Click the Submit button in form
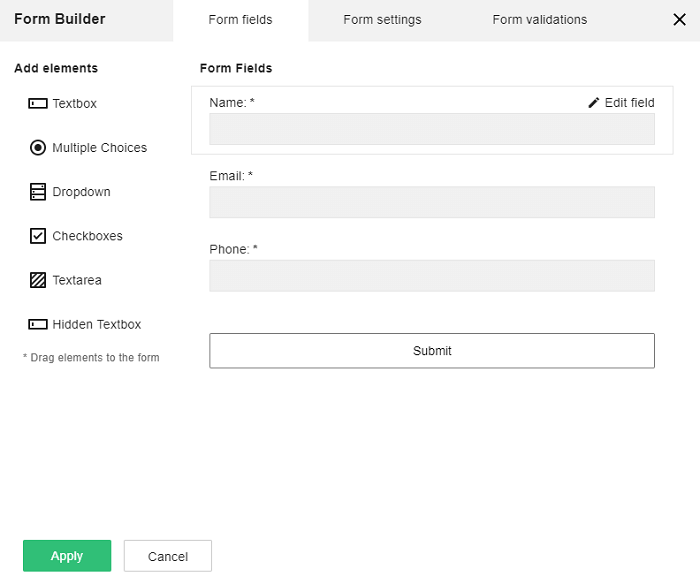The height and width of the screenshot is (584, 700). (432, 351)
